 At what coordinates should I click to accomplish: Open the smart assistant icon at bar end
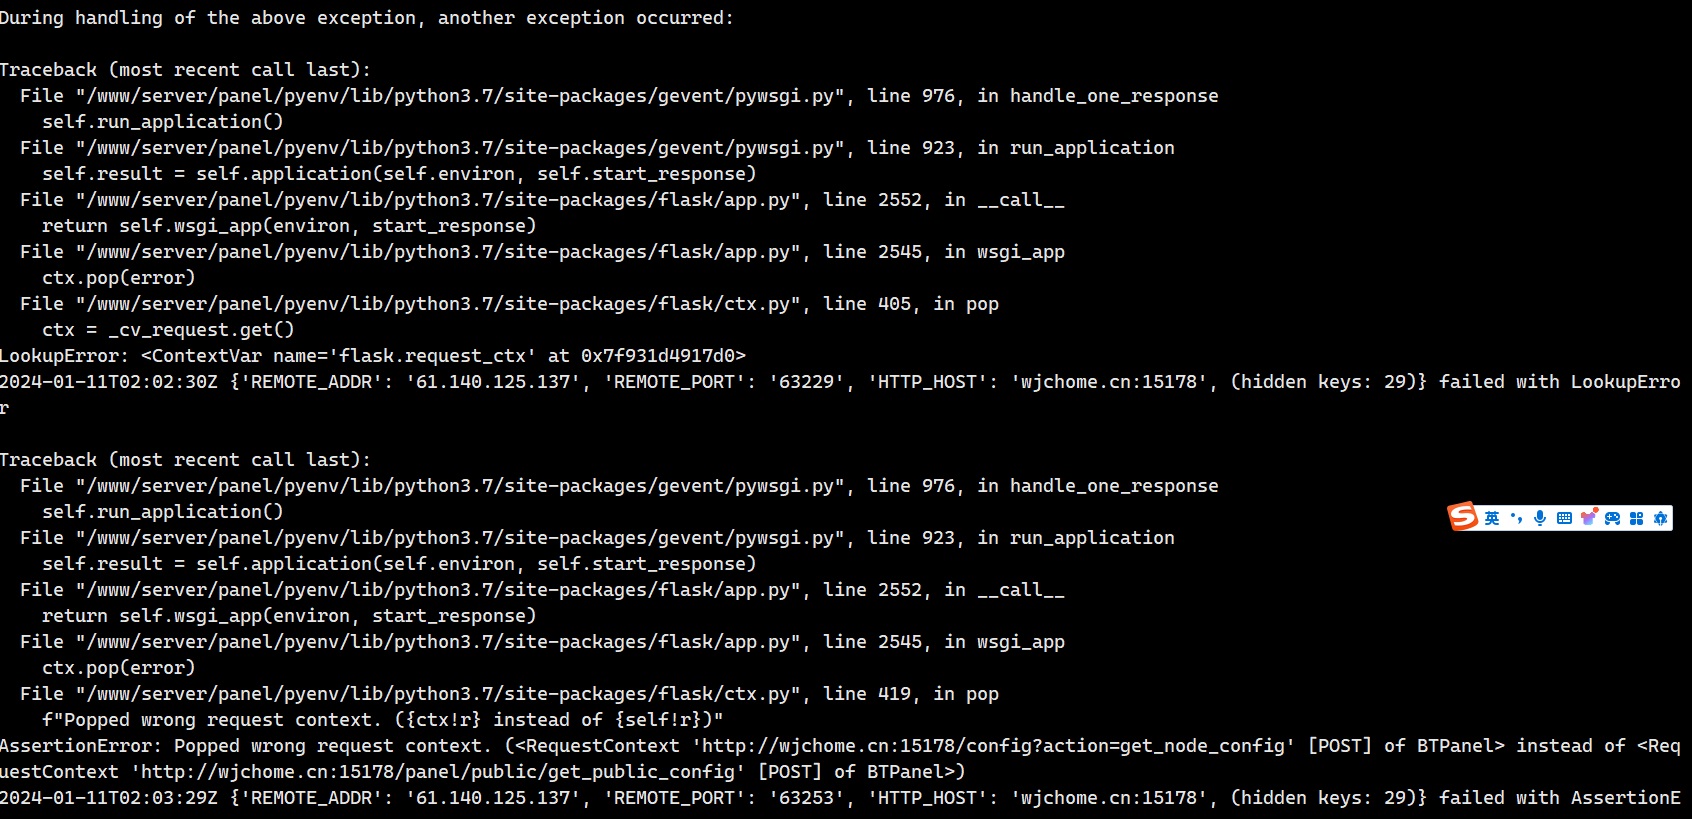[x=1660, y=518]
